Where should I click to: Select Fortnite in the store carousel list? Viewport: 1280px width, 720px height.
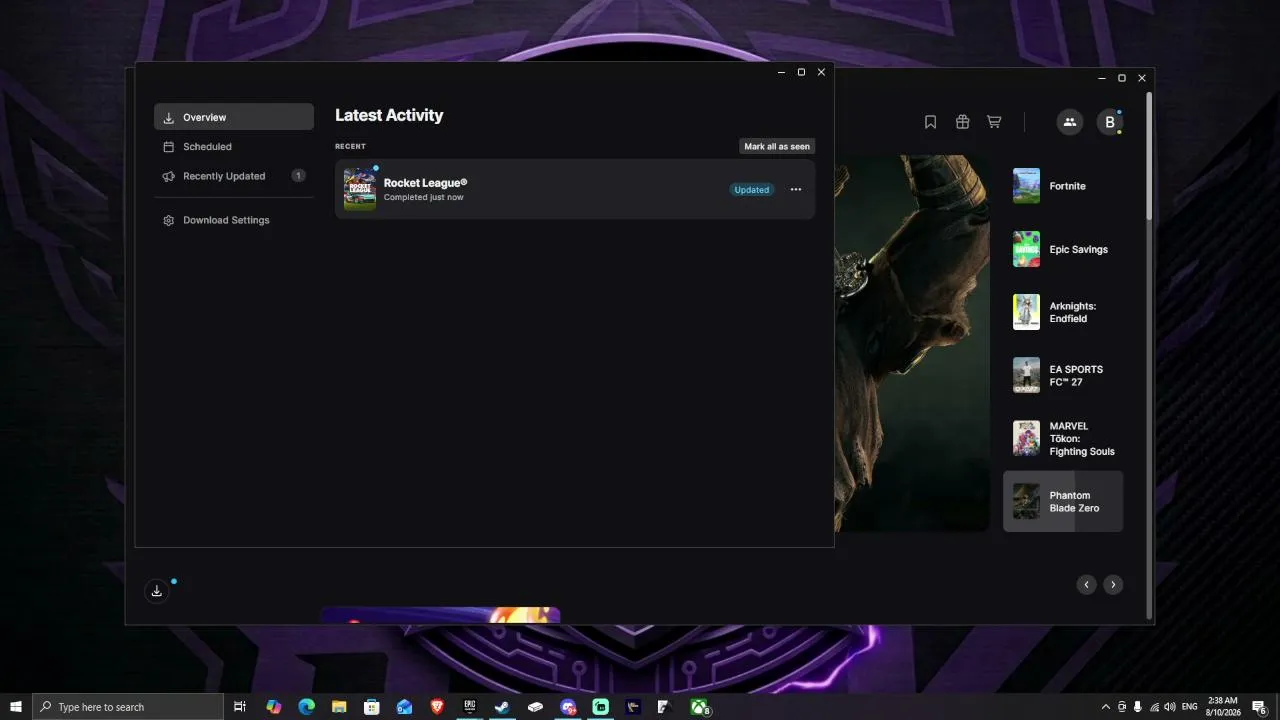click(1063, 186)
